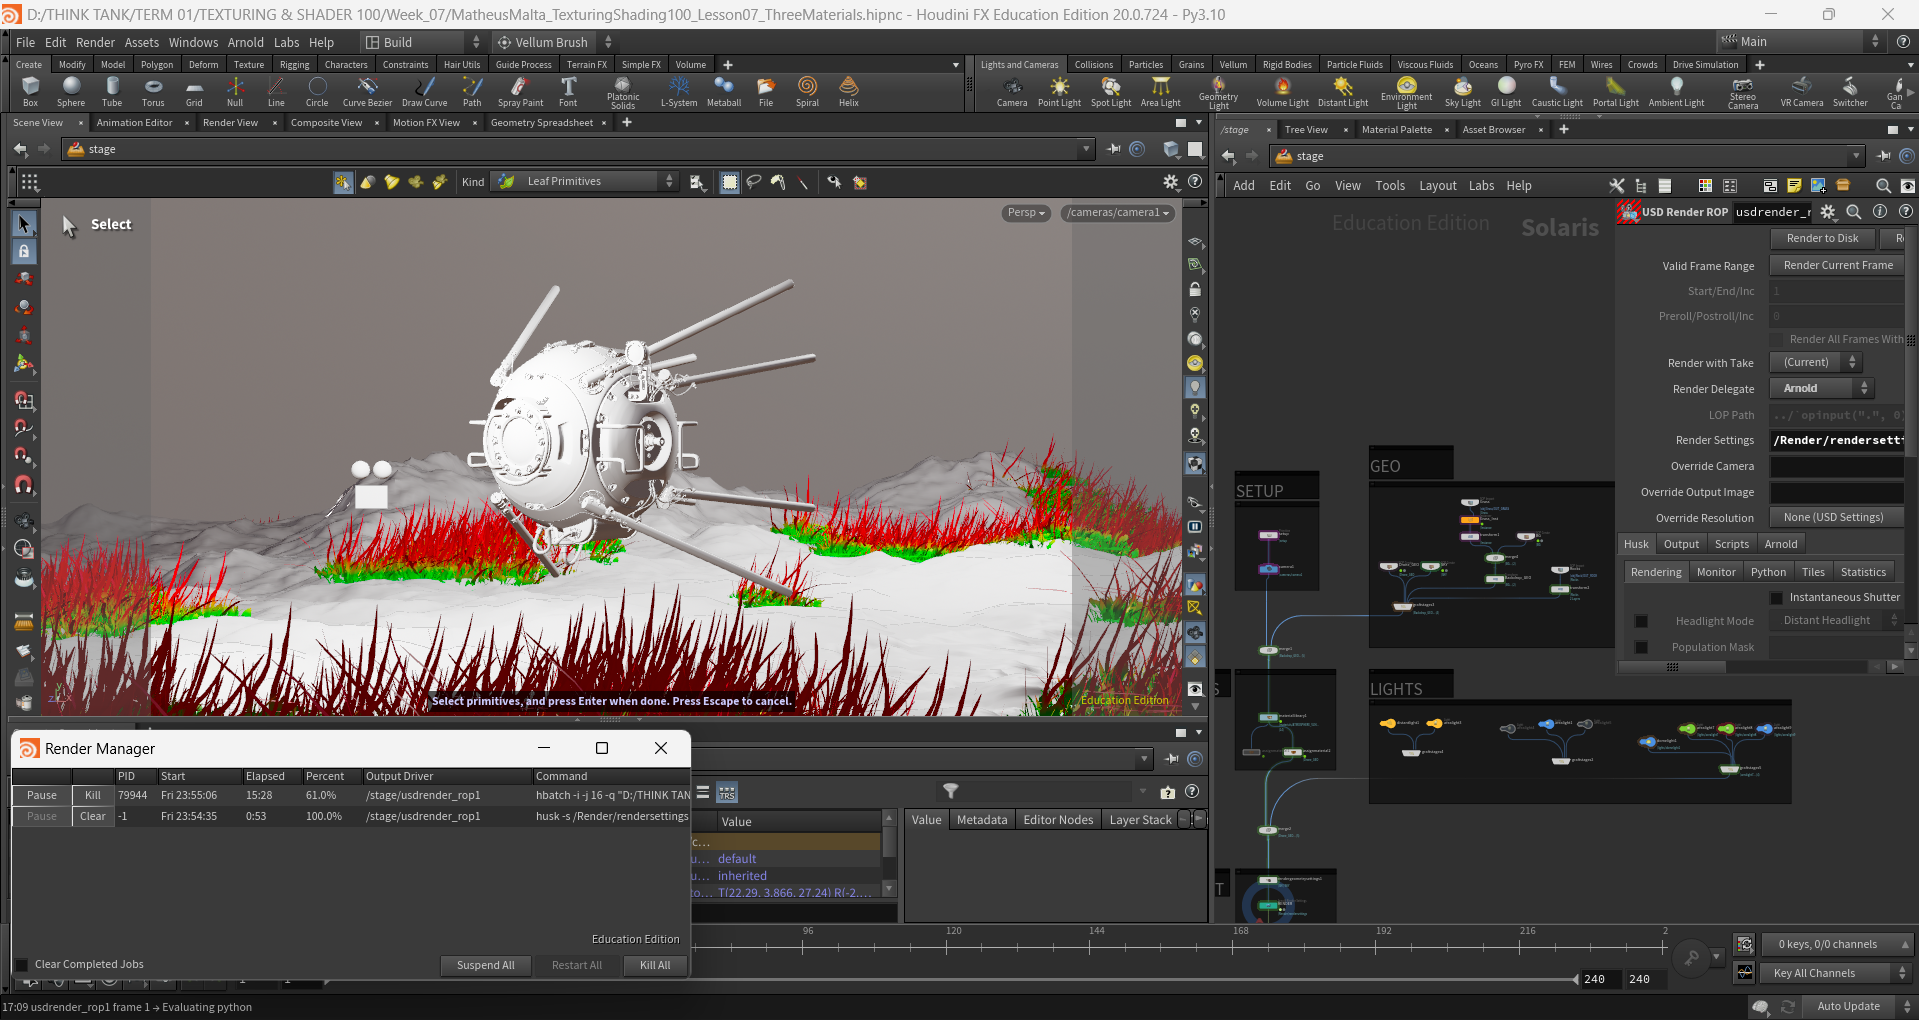Open the Render Delegate Arnold dropdown

[x=1822, y=388]
